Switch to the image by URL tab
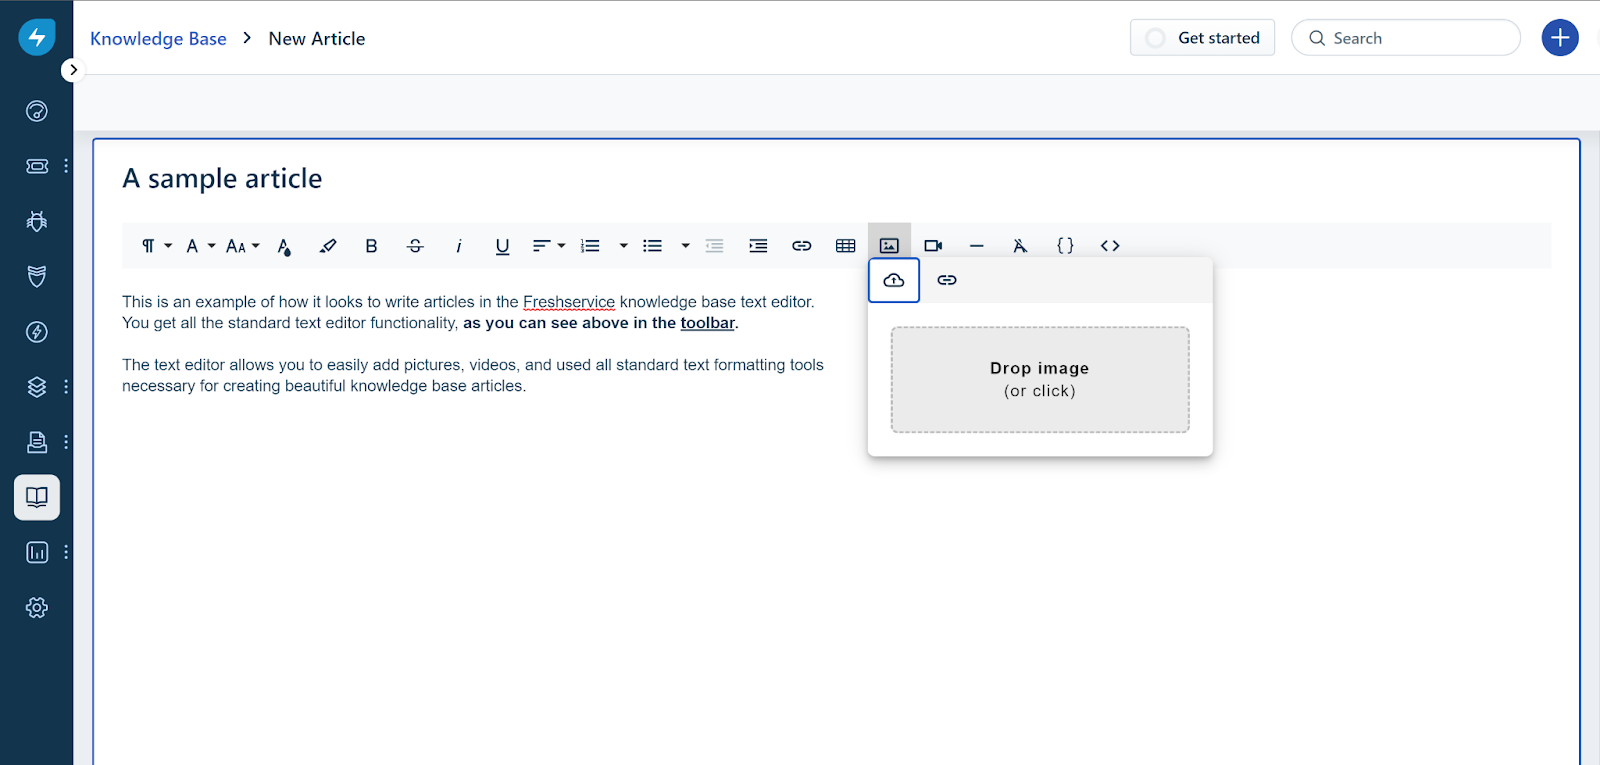 pyautogui.click(x=947, y=280)
